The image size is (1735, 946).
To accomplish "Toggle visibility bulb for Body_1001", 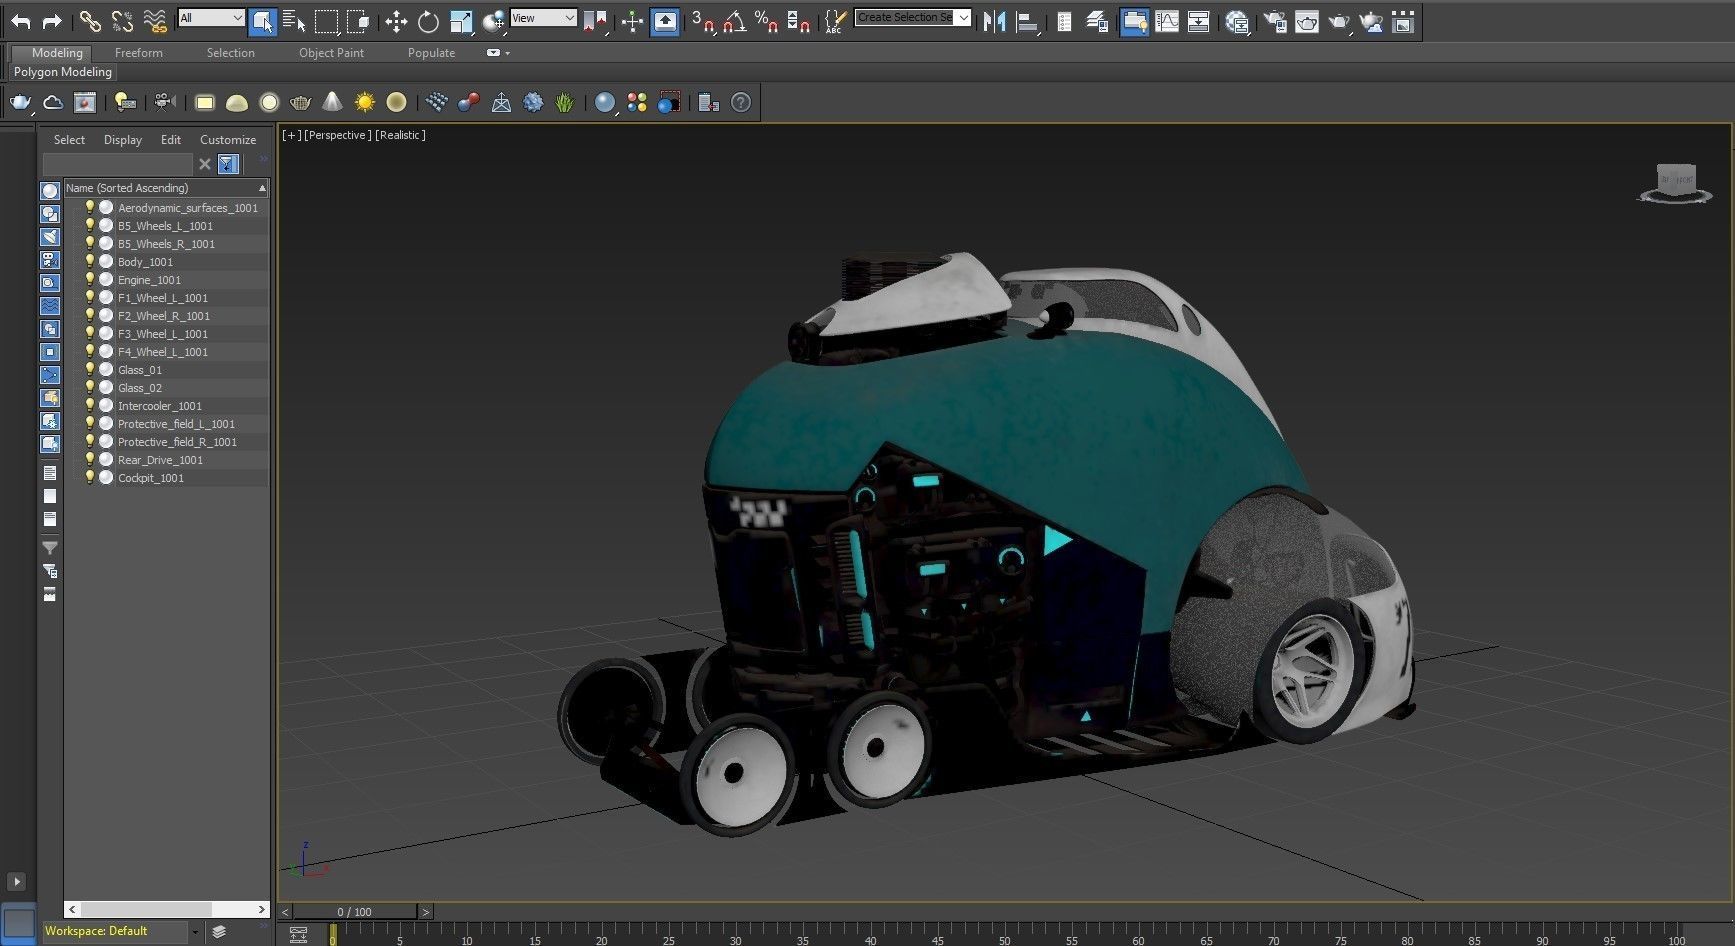I will click(89, 262).
